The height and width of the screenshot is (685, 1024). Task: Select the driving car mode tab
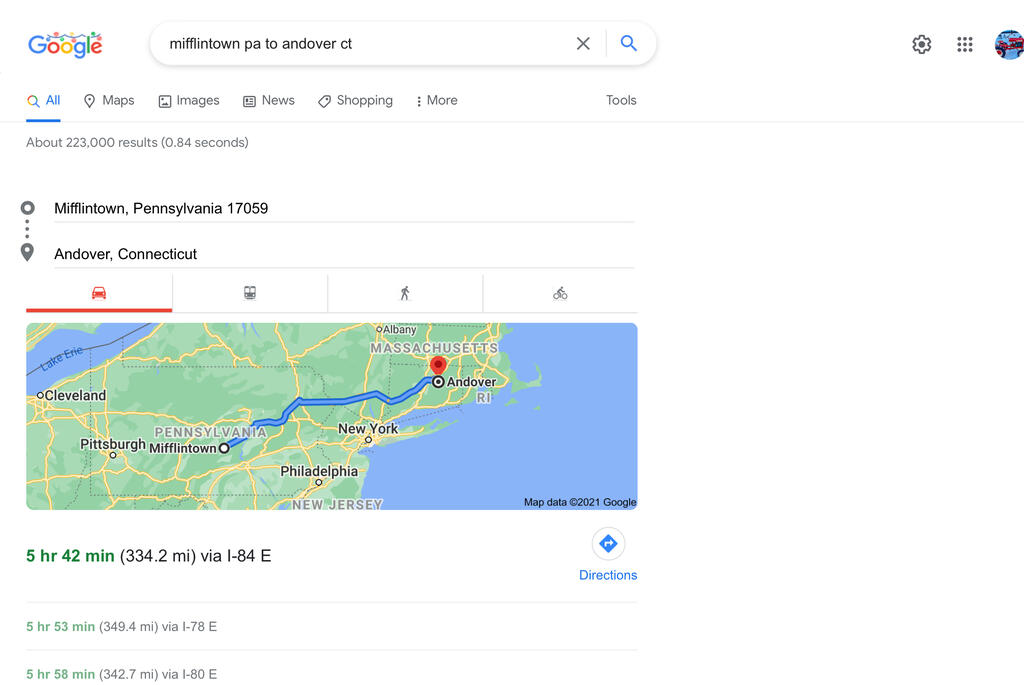point(99,293)
